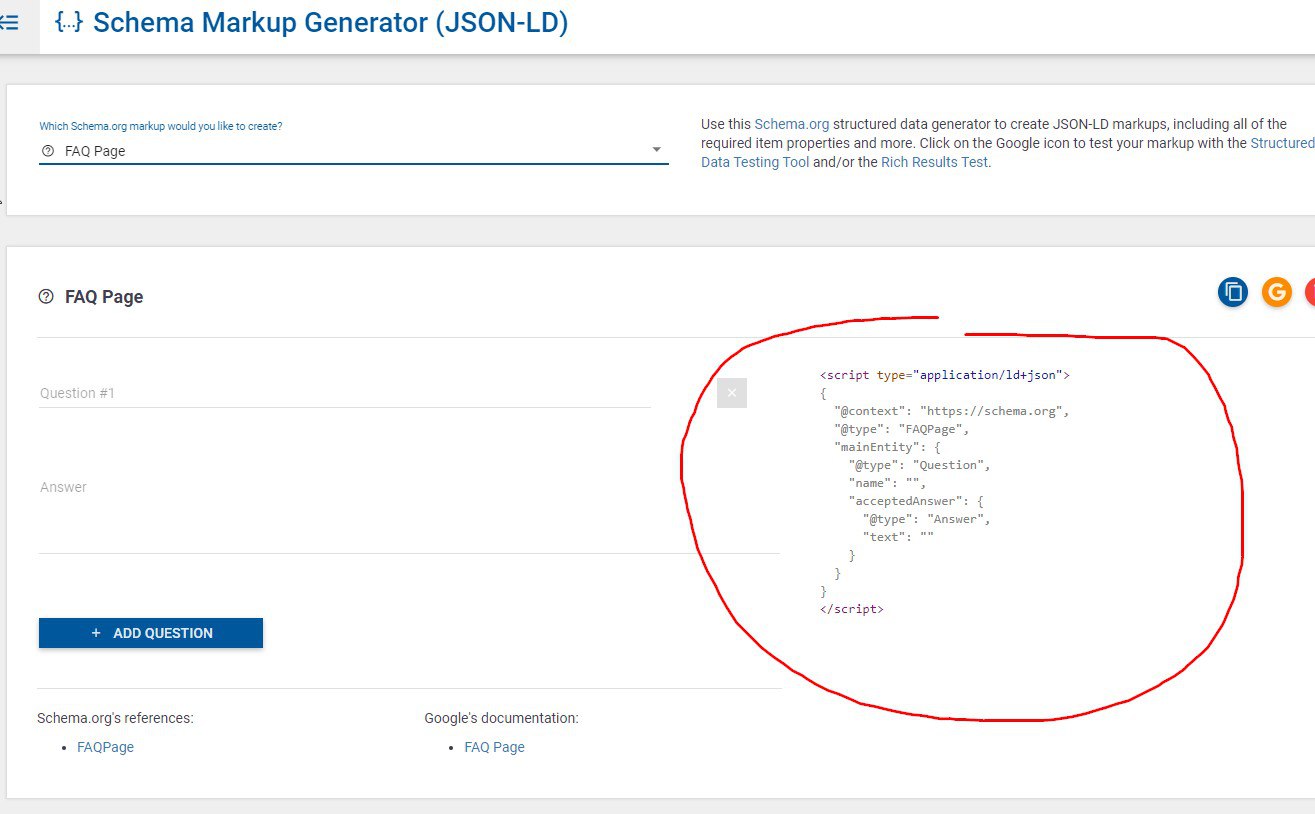Open Google test via orange G icon
The image size is (1315, 814).
tap(1277, 292)
